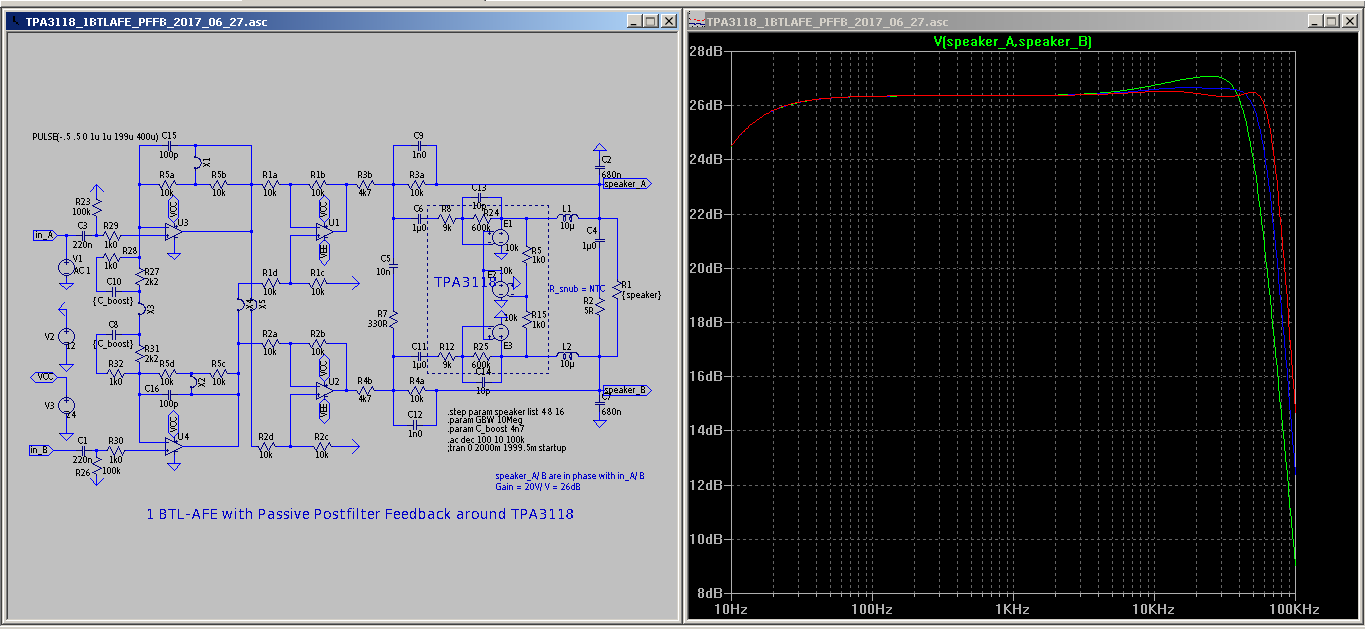Click the U3 op-amp symbol
1365x629 pixels.
(172, 232)
